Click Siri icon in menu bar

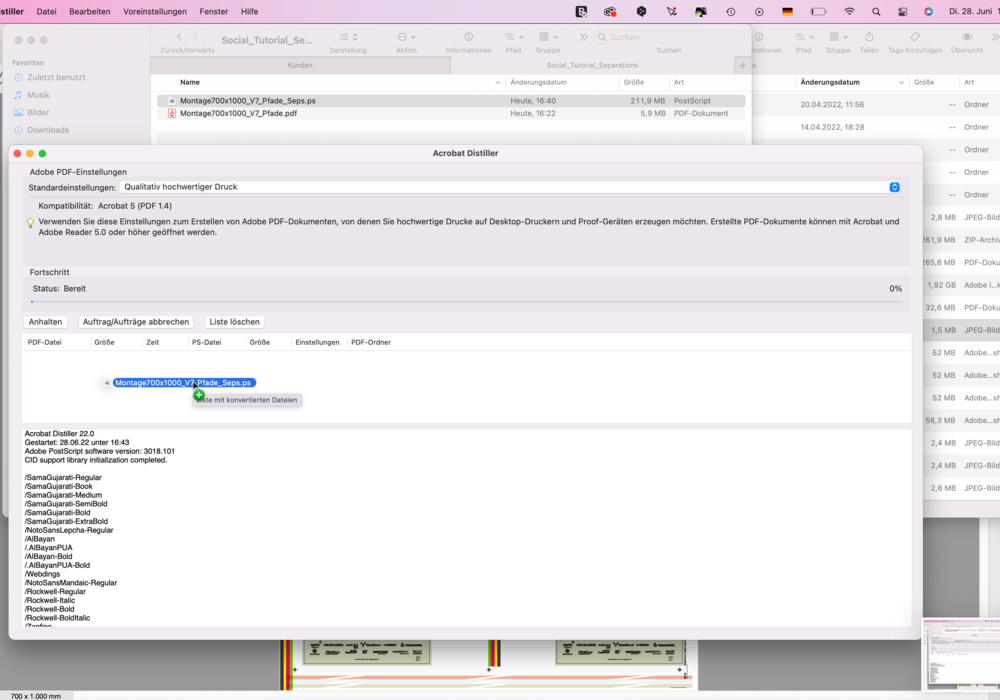tap(929, 11)
